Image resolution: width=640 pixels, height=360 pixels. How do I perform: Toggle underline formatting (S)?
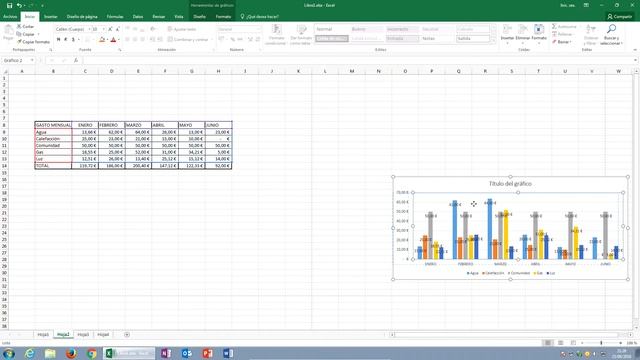[x=73, y=40]
